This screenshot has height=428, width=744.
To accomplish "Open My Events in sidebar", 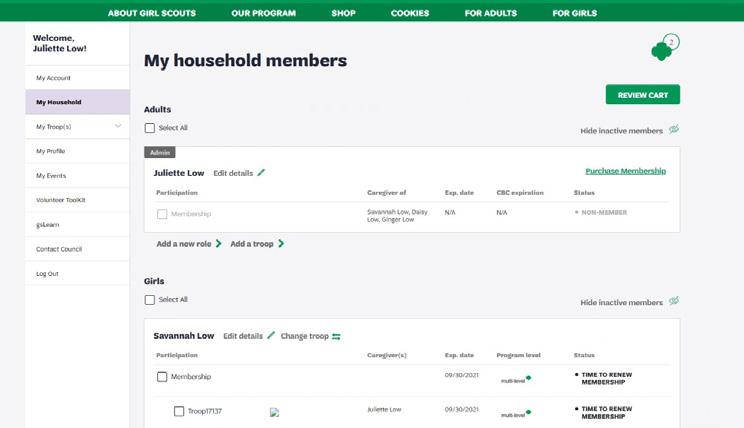I will coord(77,176).
